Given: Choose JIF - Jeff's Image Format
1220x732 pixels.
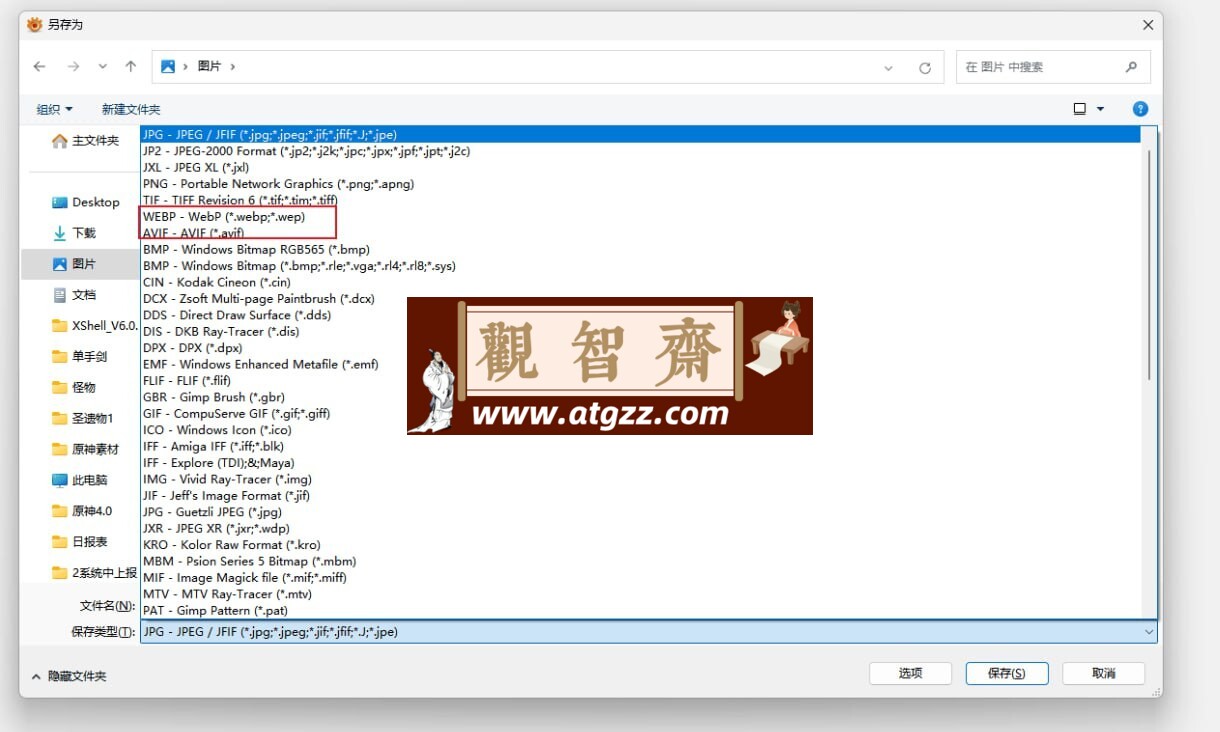Looking at the screenshot, I should coord(641,495).
